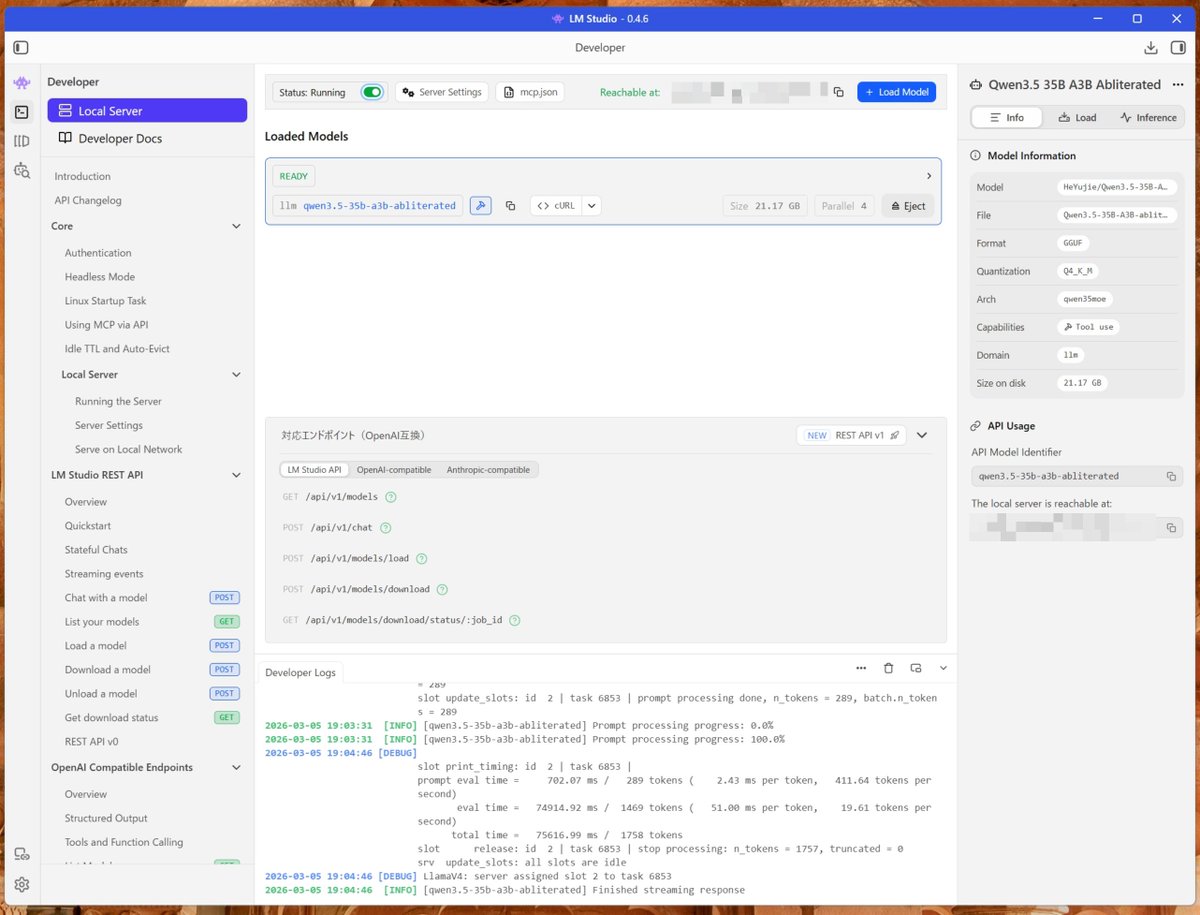Copy the cURL command button
The width and height of the screenshot is (1200, 915).
coord(556,206)
